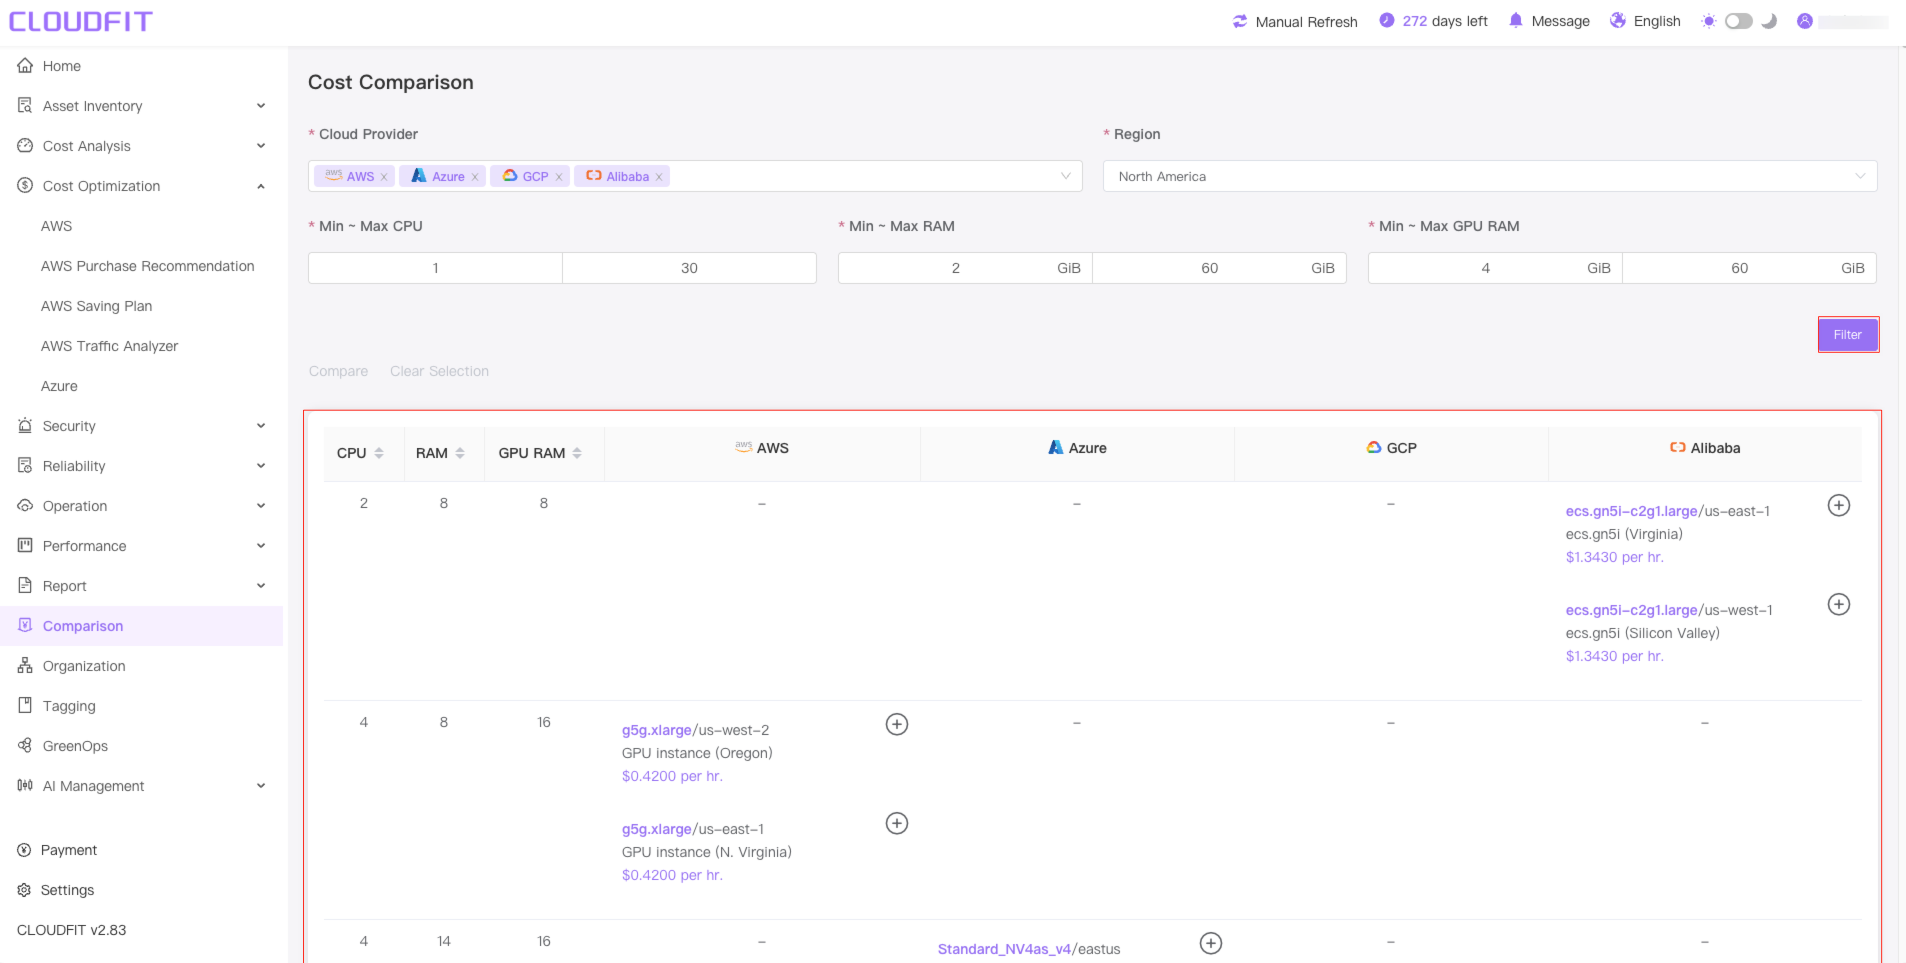The width and height of the screenshot is (1906, 963).
Task: Add g5g.xlarge us-east-1 to comparison
Action: (x=897, y=823)
